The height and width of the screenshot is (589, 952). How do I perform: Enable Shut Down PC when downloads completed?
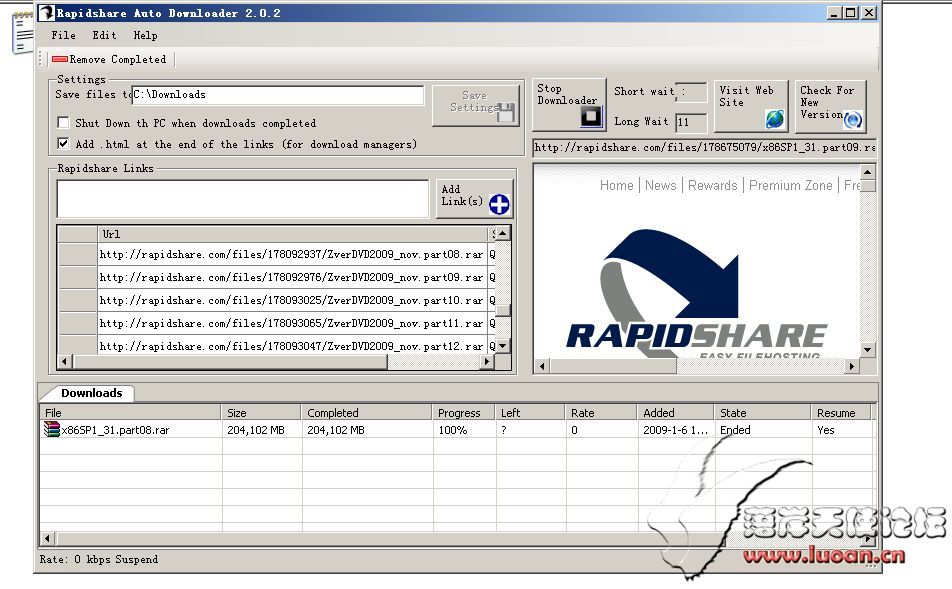click(63, 123)
